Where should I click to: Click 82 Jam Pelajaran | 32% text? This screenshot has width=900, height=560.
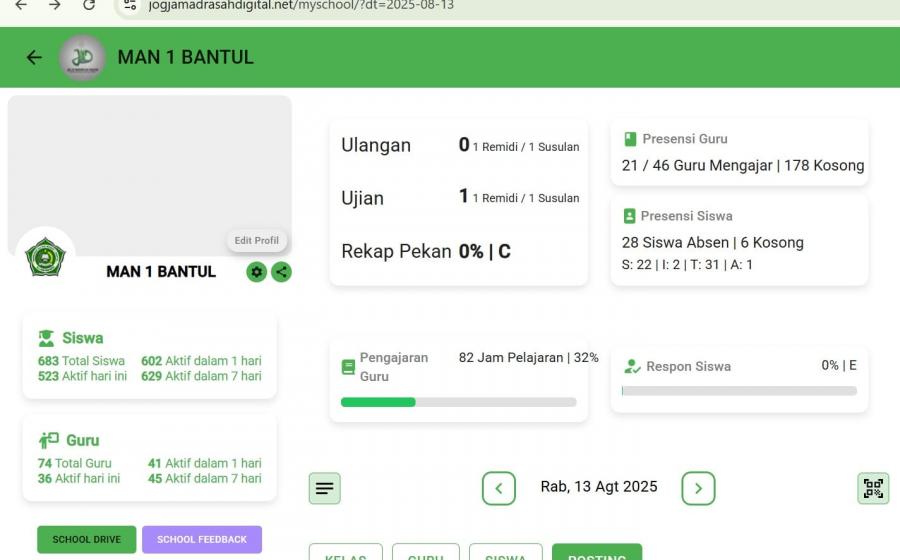pos(528,357)
